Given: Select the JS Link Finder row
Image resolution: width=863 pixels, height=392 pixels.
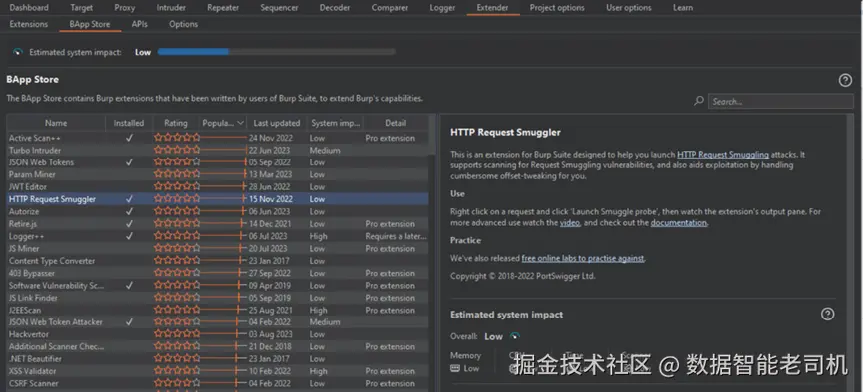Looking at the screenshot, I should click(x=217, y=298).
